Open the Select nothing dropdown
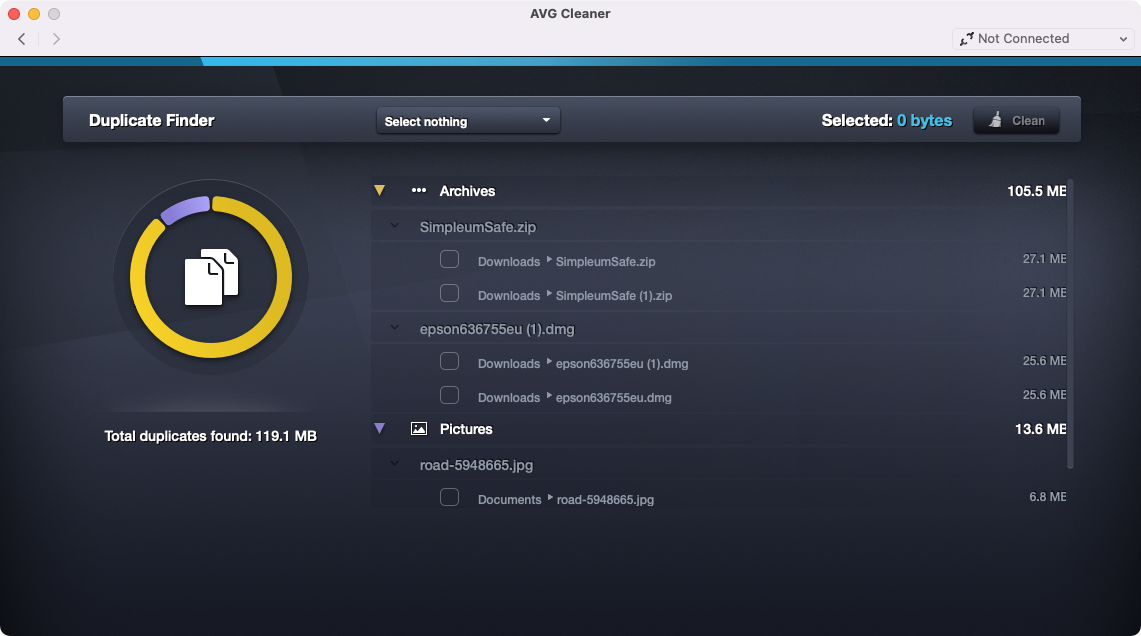 [468, 121]
